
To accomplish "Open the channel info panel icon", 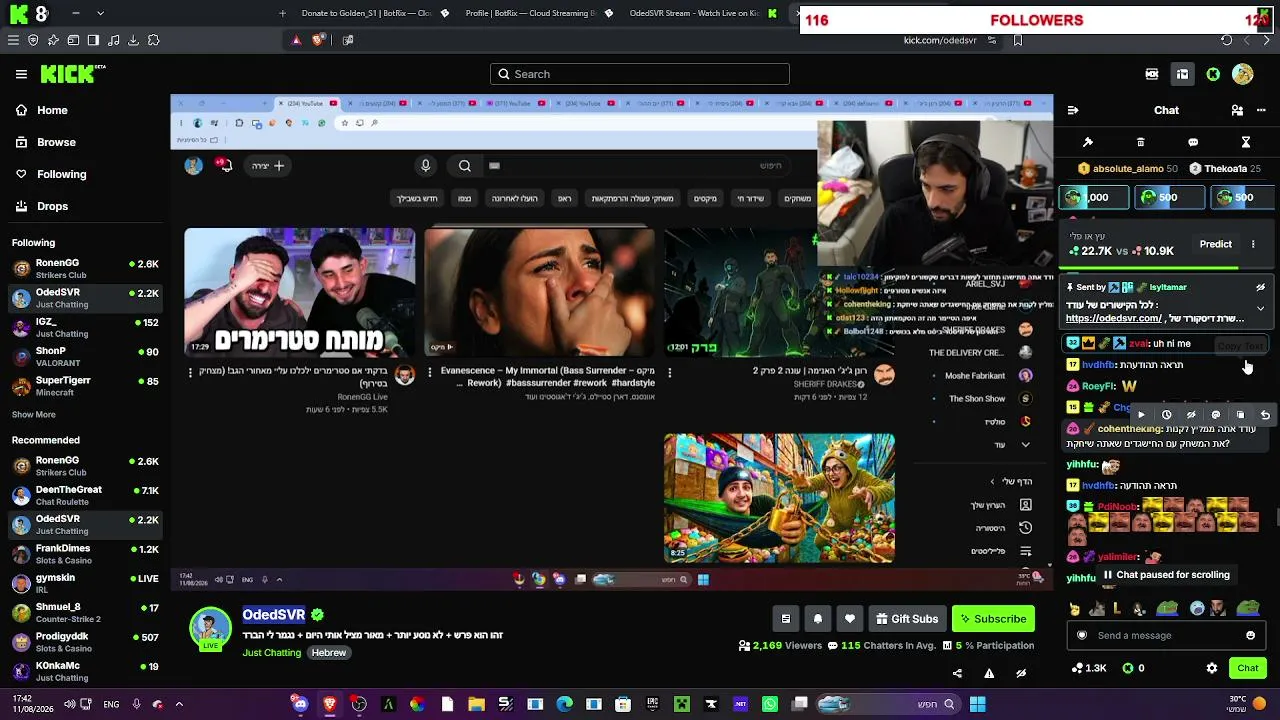I will 786,619.
